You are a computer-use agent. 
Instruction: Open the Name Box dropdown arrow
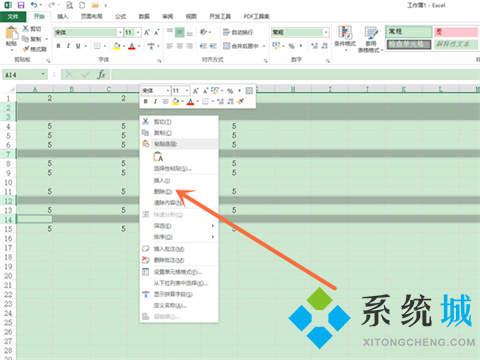[x=43, y=74]
